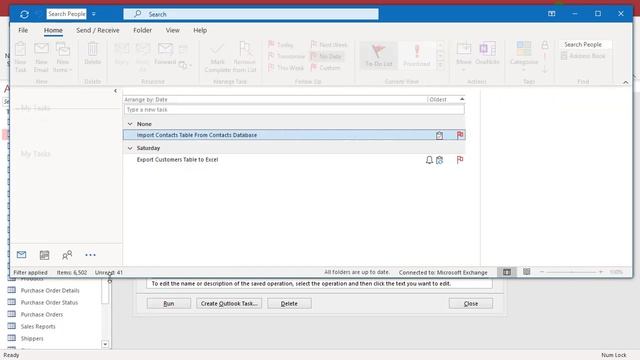Click Mark Complete checkmark icon

pos(218,57)
